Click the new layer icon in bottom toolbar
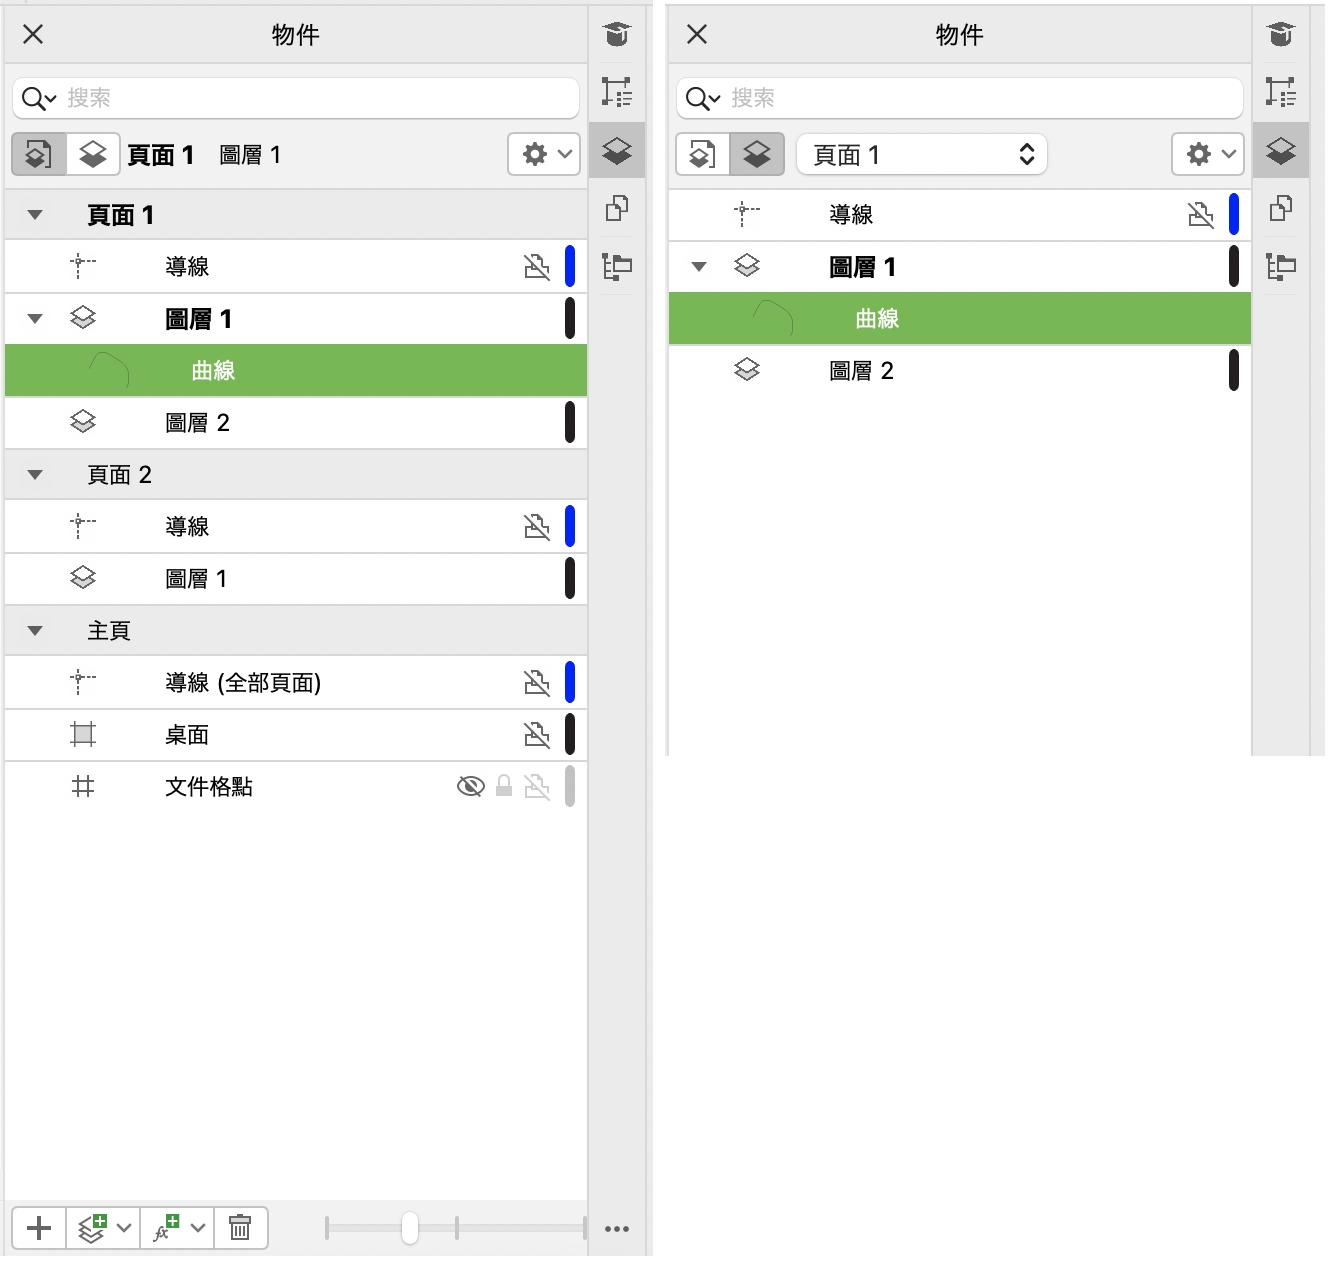The height and width of the screenshot is (1272, 1339). 92,1228
